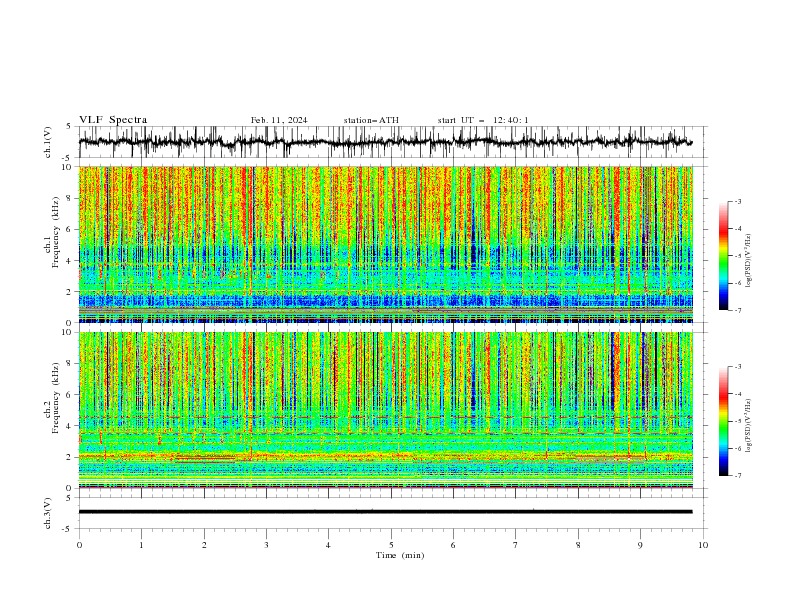Click the ch.1 frequency axis "6" tick label
Image resolution: width=792 pixels, height=612 pixels.
pos(70,230)
